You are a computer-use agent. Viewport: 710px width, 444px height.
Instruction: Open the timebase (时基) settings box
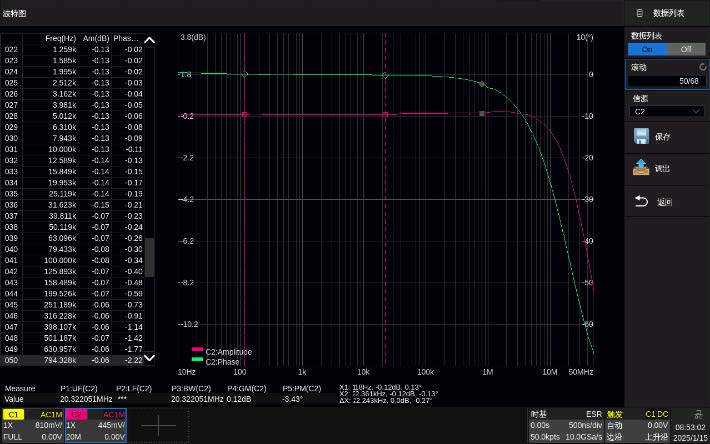(566, 425)
